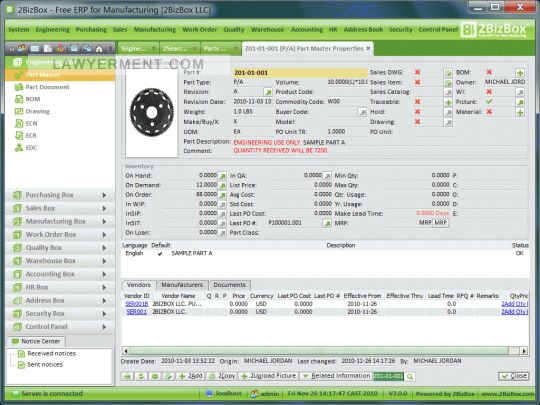Click the MRP button
The width and height of the screenshot is (540, 405).
(440, 223)
